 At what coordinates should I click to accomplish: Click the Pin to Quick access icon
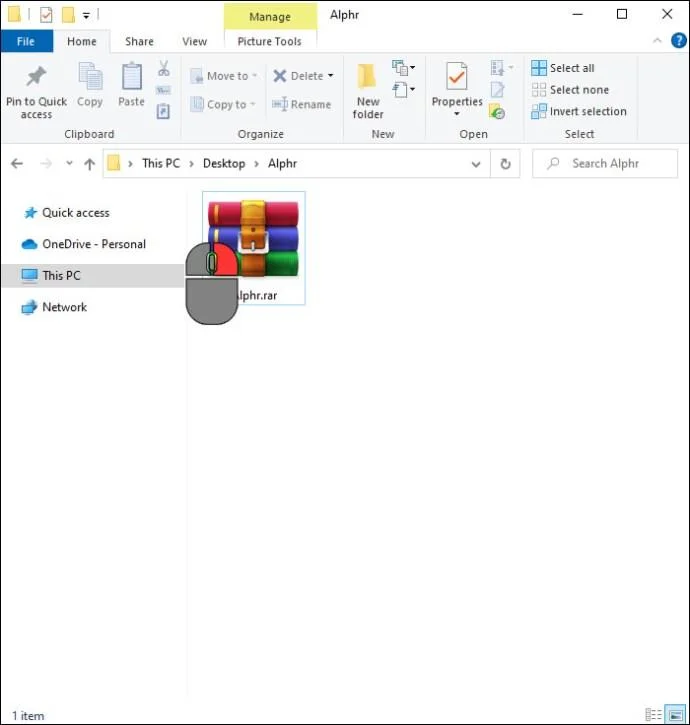(36, 76)
